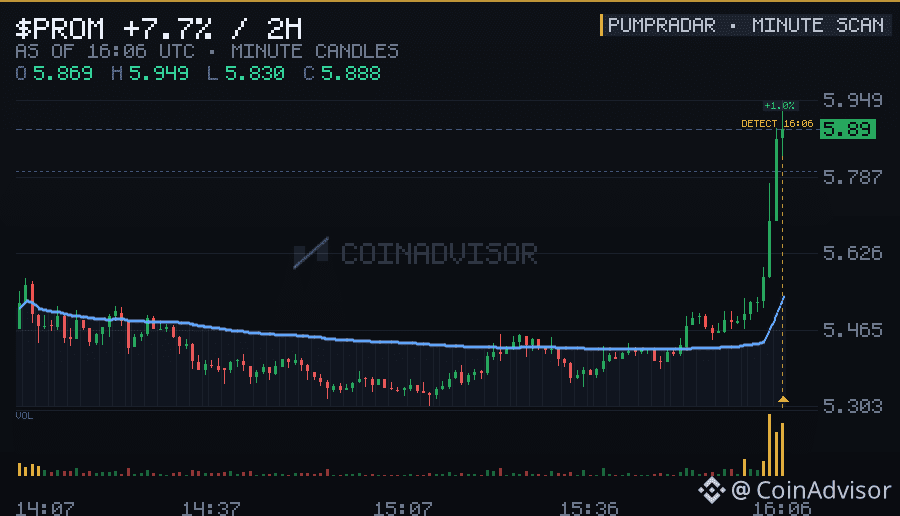Click the low price value 5.830
The height and width of the screenshot is (516, 900).
tap(254, 73)
